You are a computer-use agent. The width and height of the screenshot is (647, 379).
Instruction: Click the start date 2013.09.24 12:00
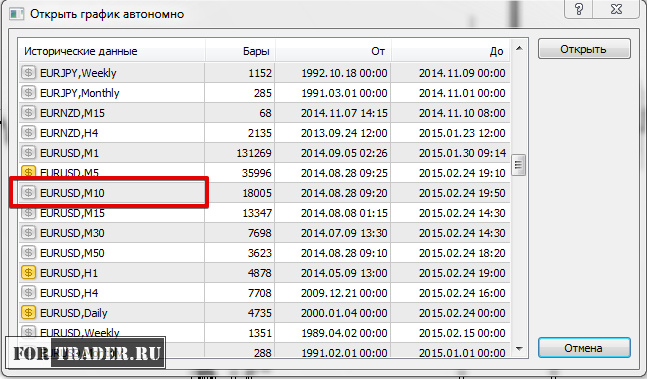(x=344, y=133)
